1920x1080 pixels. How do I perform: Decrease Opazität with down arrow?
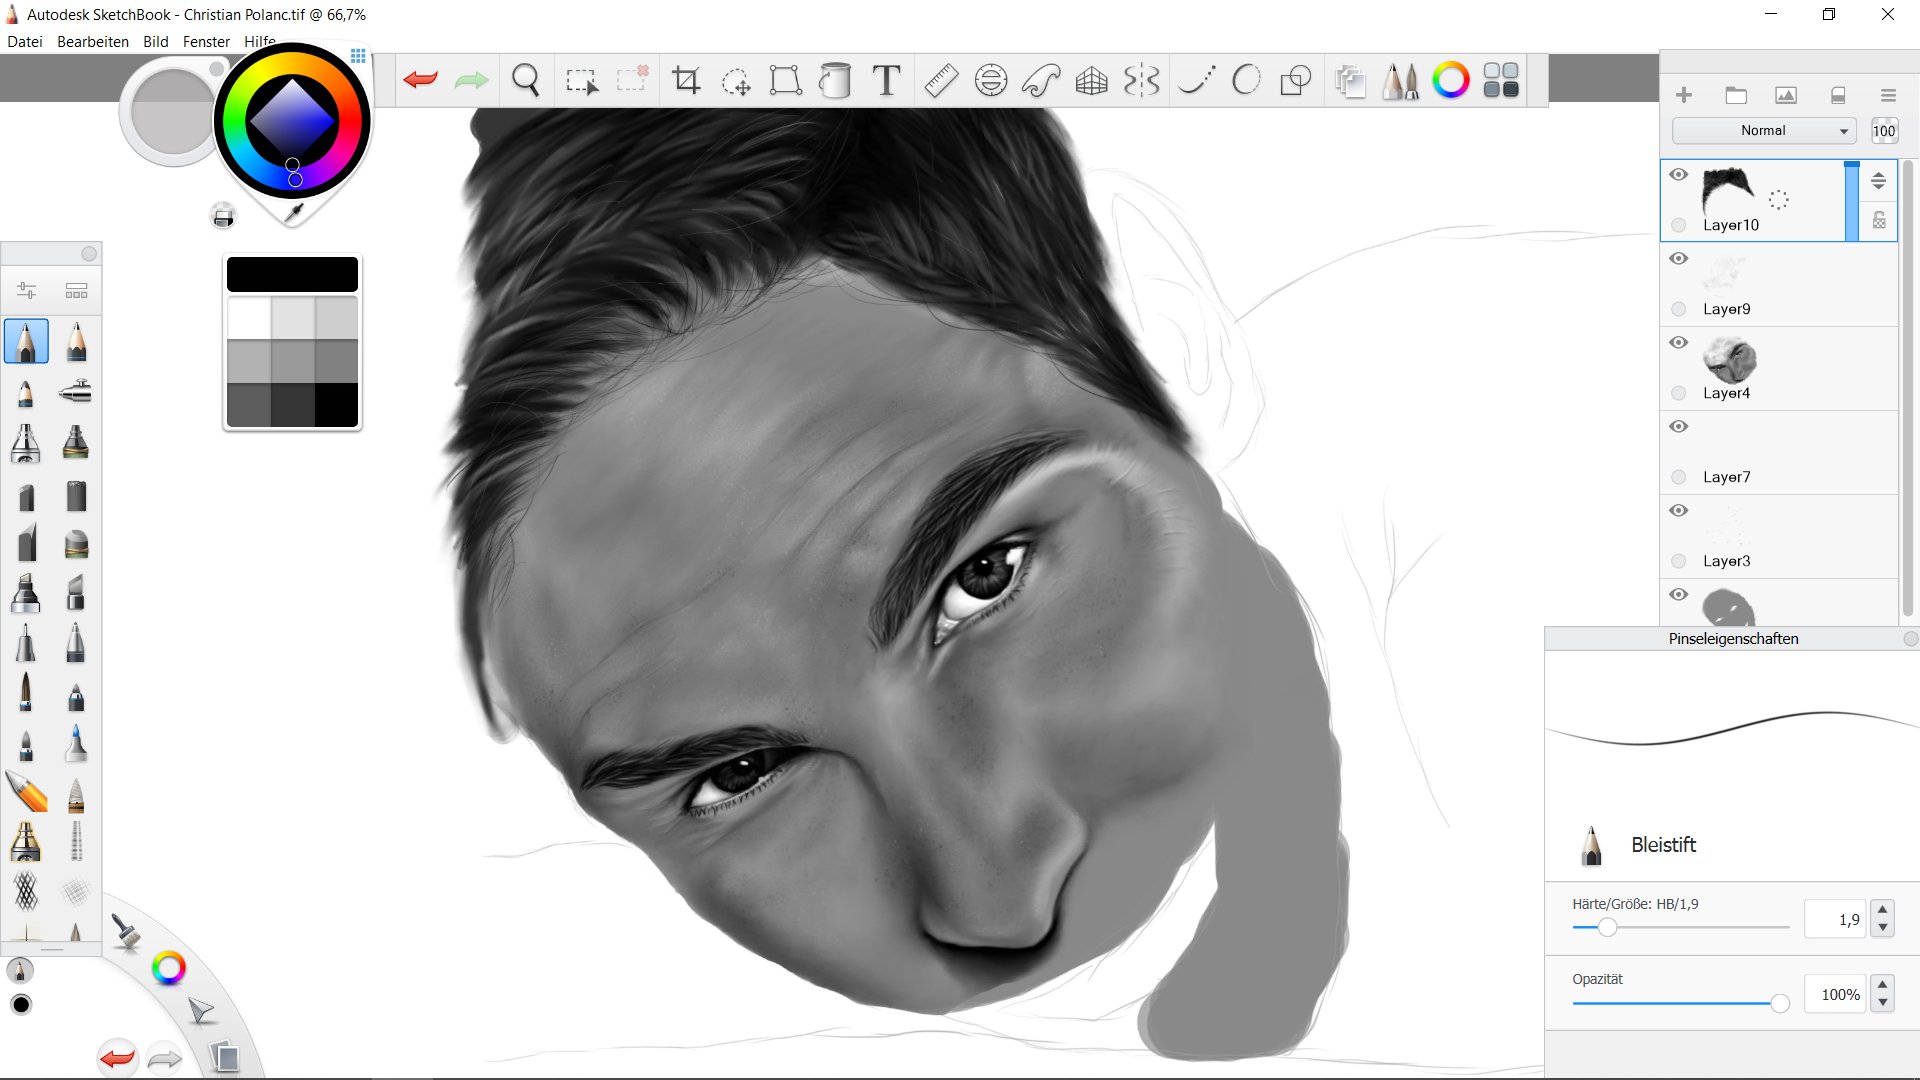coord(1883,1003)
